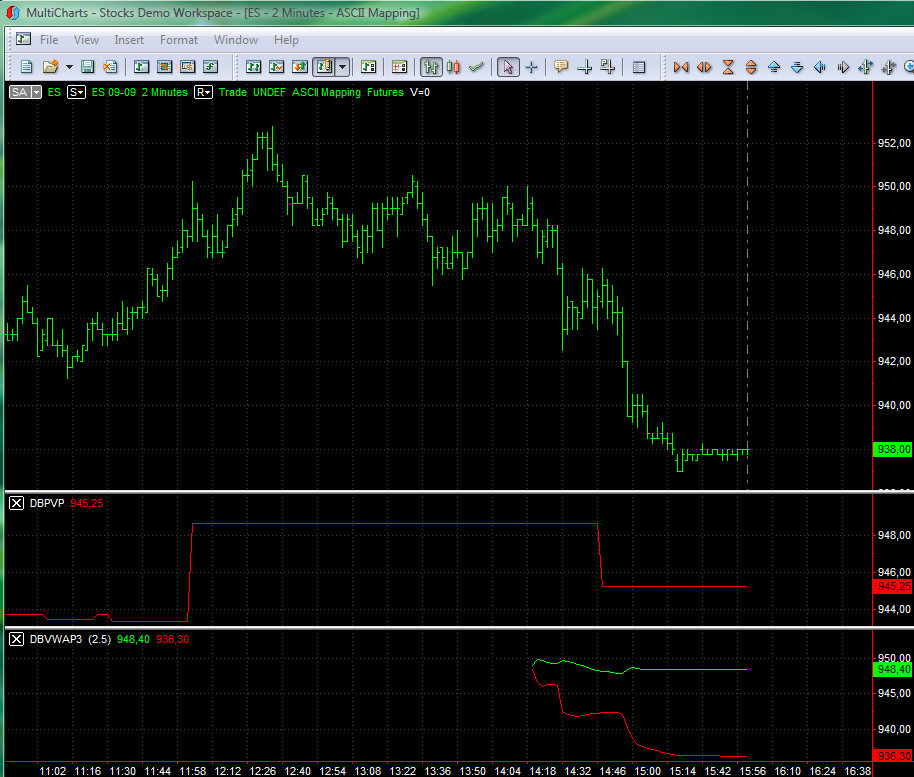Open the SA status dropdown
This screenshot has width=914, height=777.
(25, 92)
